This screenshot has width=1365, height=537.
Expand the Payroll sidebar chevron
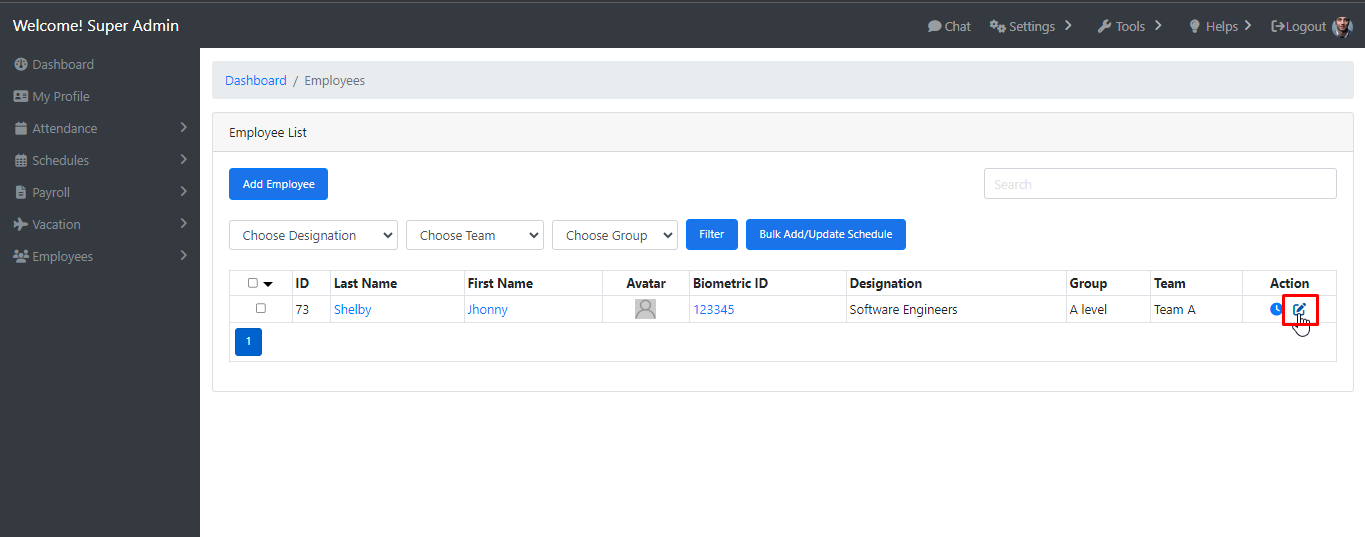pos(184,191)
